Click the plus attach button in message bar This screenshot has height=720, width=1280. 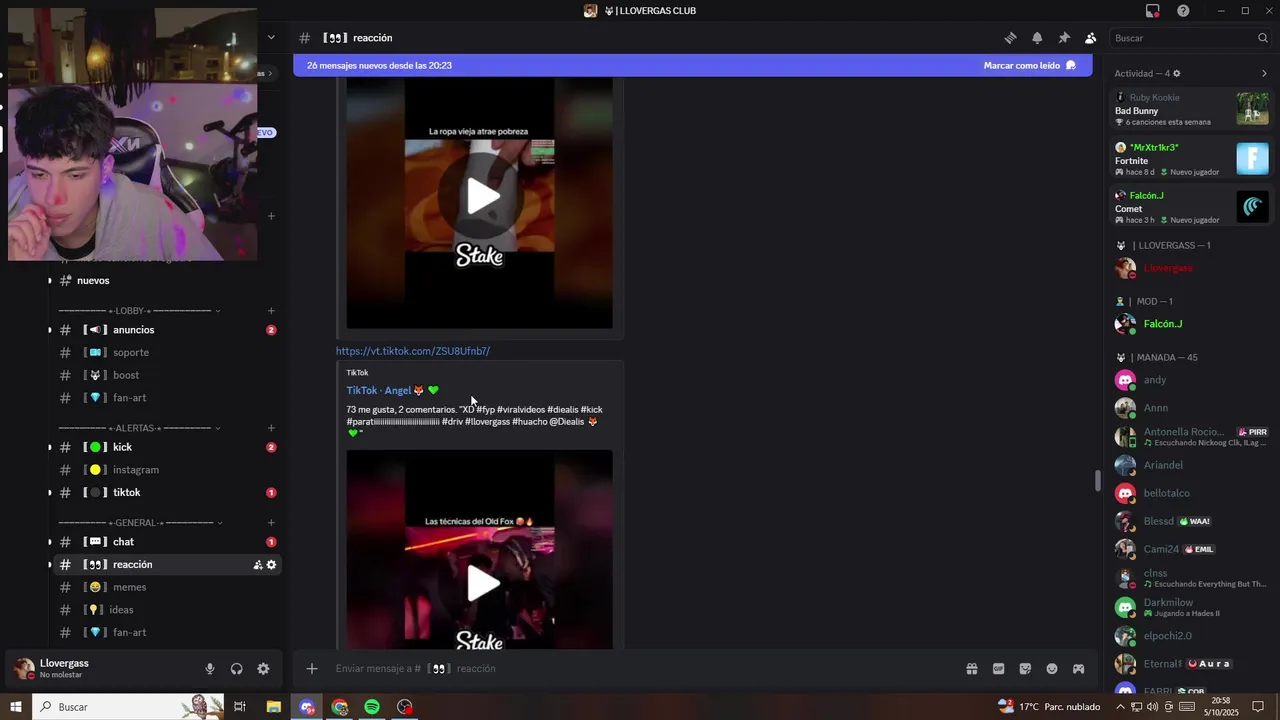[x=312, y=668]
